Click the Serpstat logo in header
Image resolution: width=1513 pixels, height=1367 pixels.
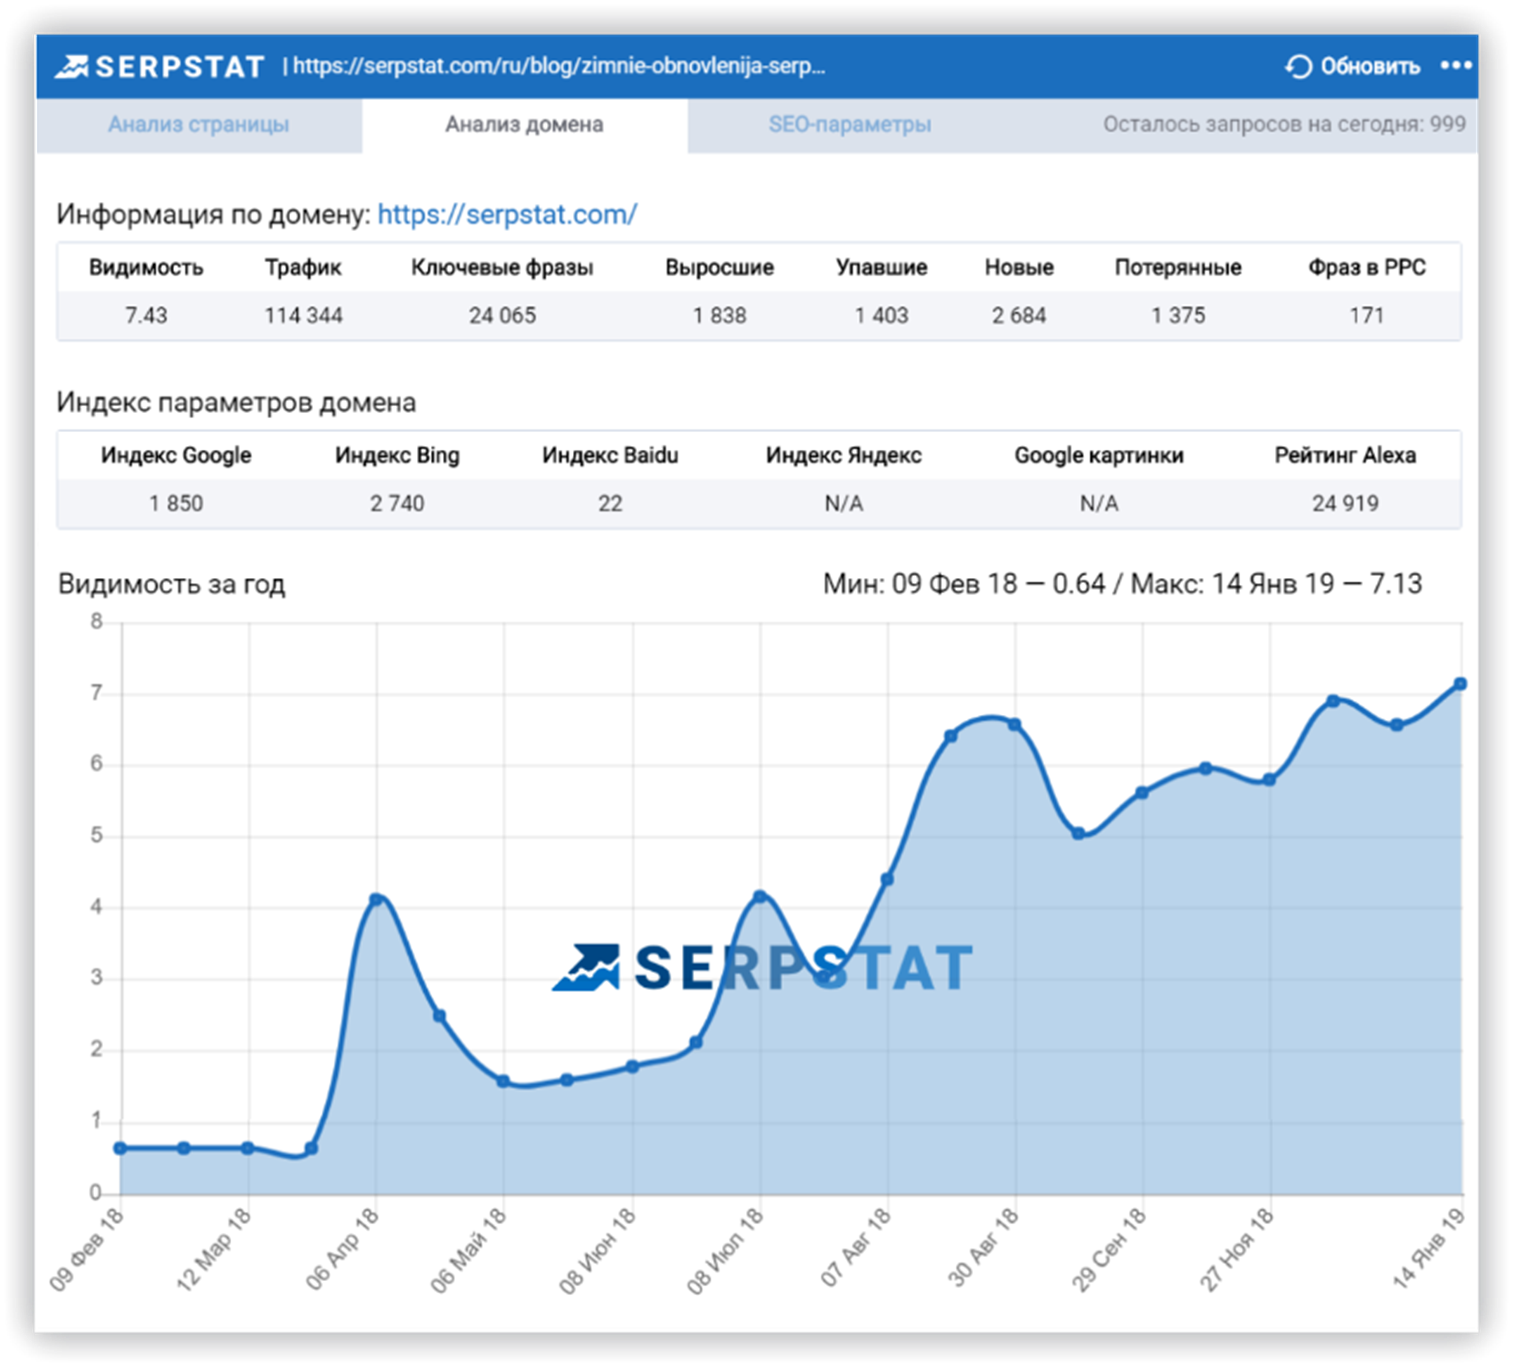(160, 67)
